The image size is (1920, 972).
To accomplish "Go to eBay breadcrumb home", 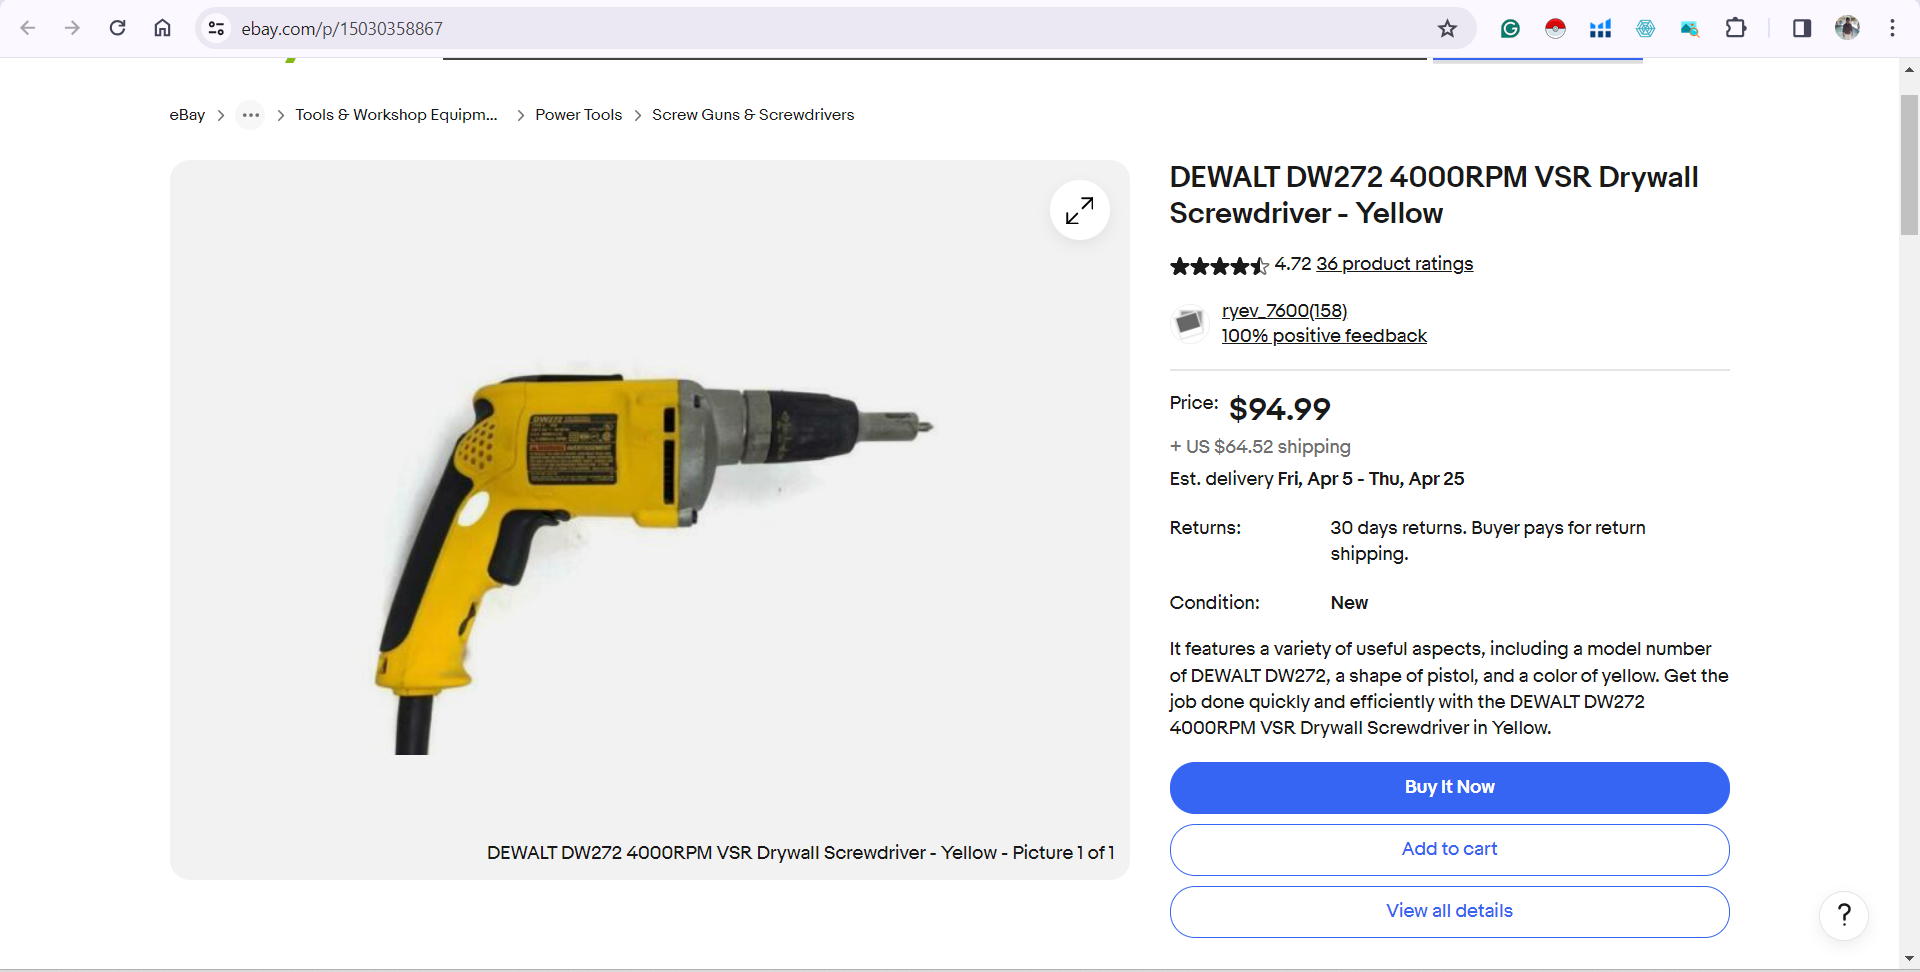I will (x=187, y=115).
